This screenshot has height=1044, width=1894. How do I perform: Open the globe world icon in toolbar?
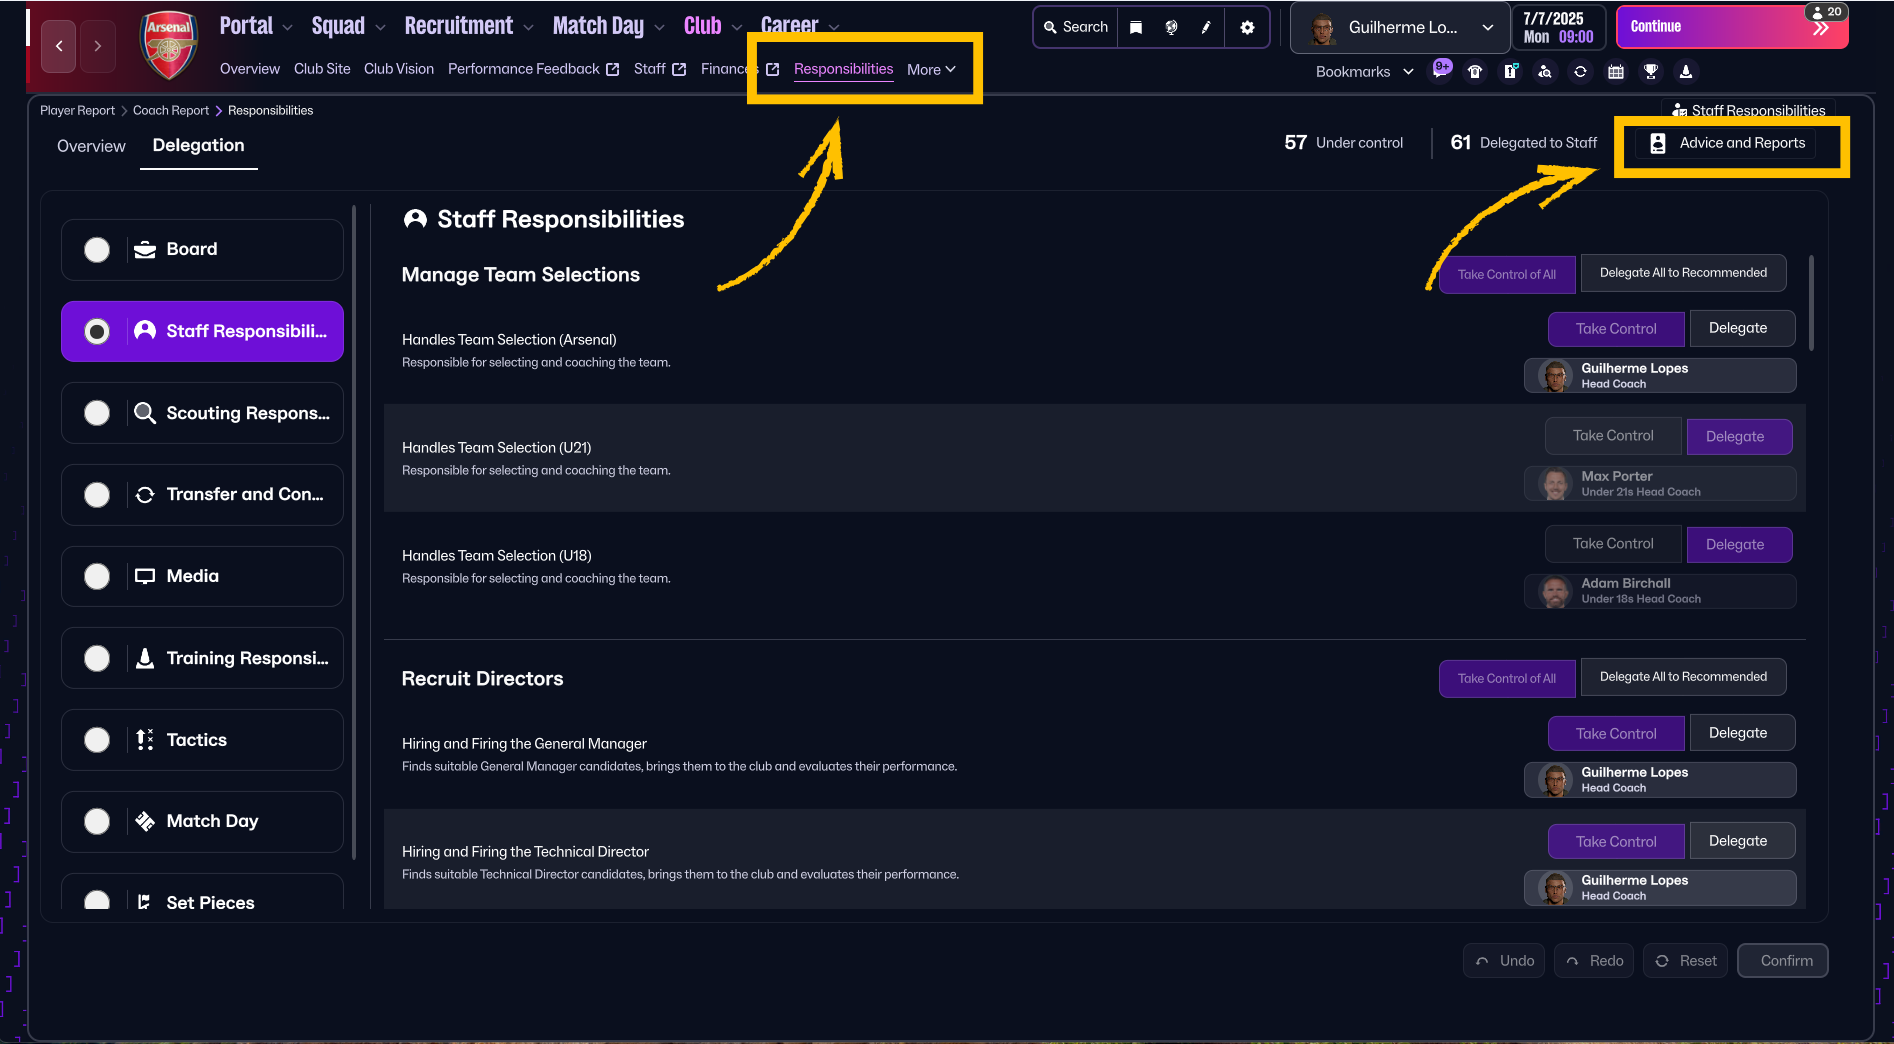[x=1171, y=27]
